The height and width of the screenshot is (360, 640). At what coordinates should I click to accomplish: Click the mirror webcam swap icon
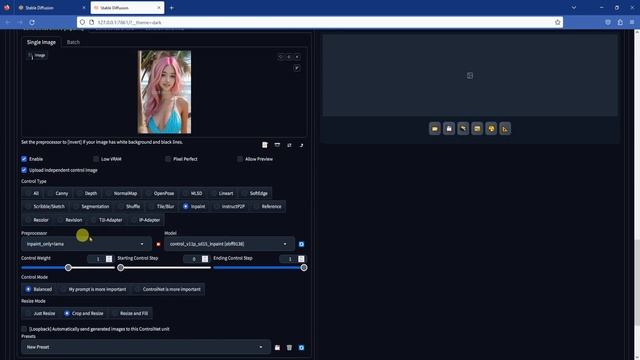[289, 145]
